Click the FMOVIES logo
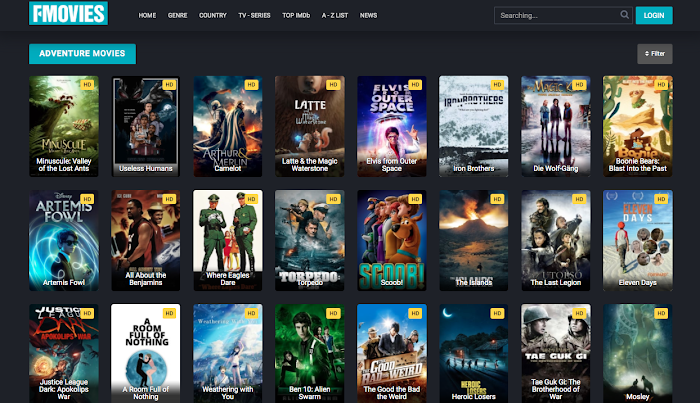Image resolution: width=700 pixels, height=403 pixels. (68, 13)
